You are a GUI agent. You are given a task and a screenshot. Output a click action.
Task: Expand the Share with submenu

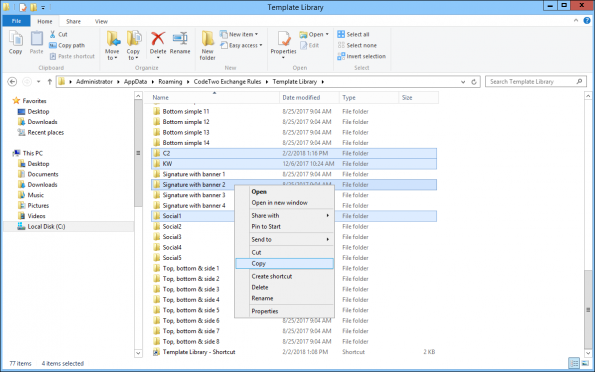pyautogui.click(x=285, y=216)
